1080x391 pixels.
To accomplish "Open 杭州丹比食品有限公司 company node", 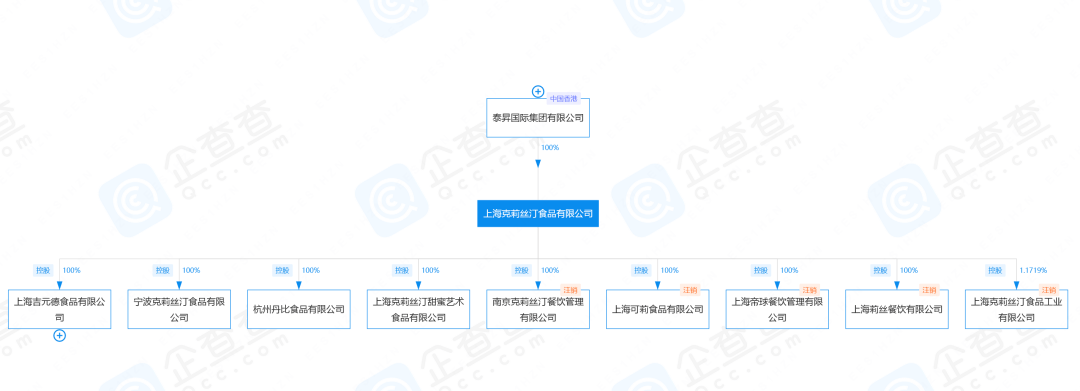I will click(299, 309).
